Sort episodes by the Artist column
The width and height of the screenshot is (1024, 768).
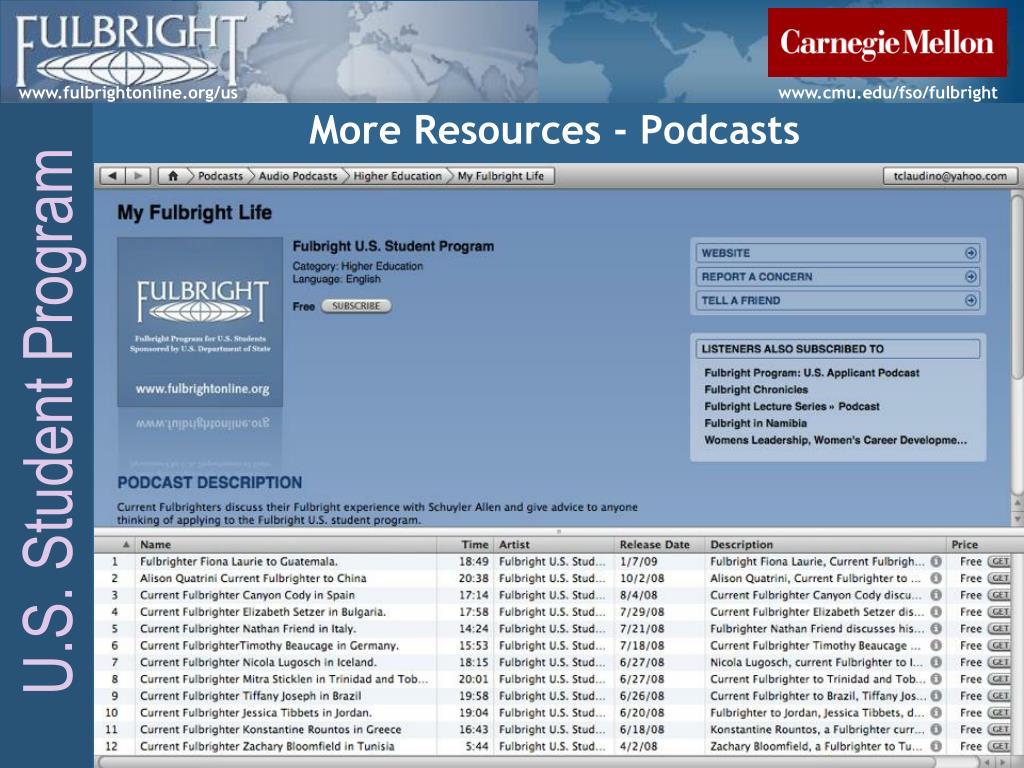[x=554, y=545]
